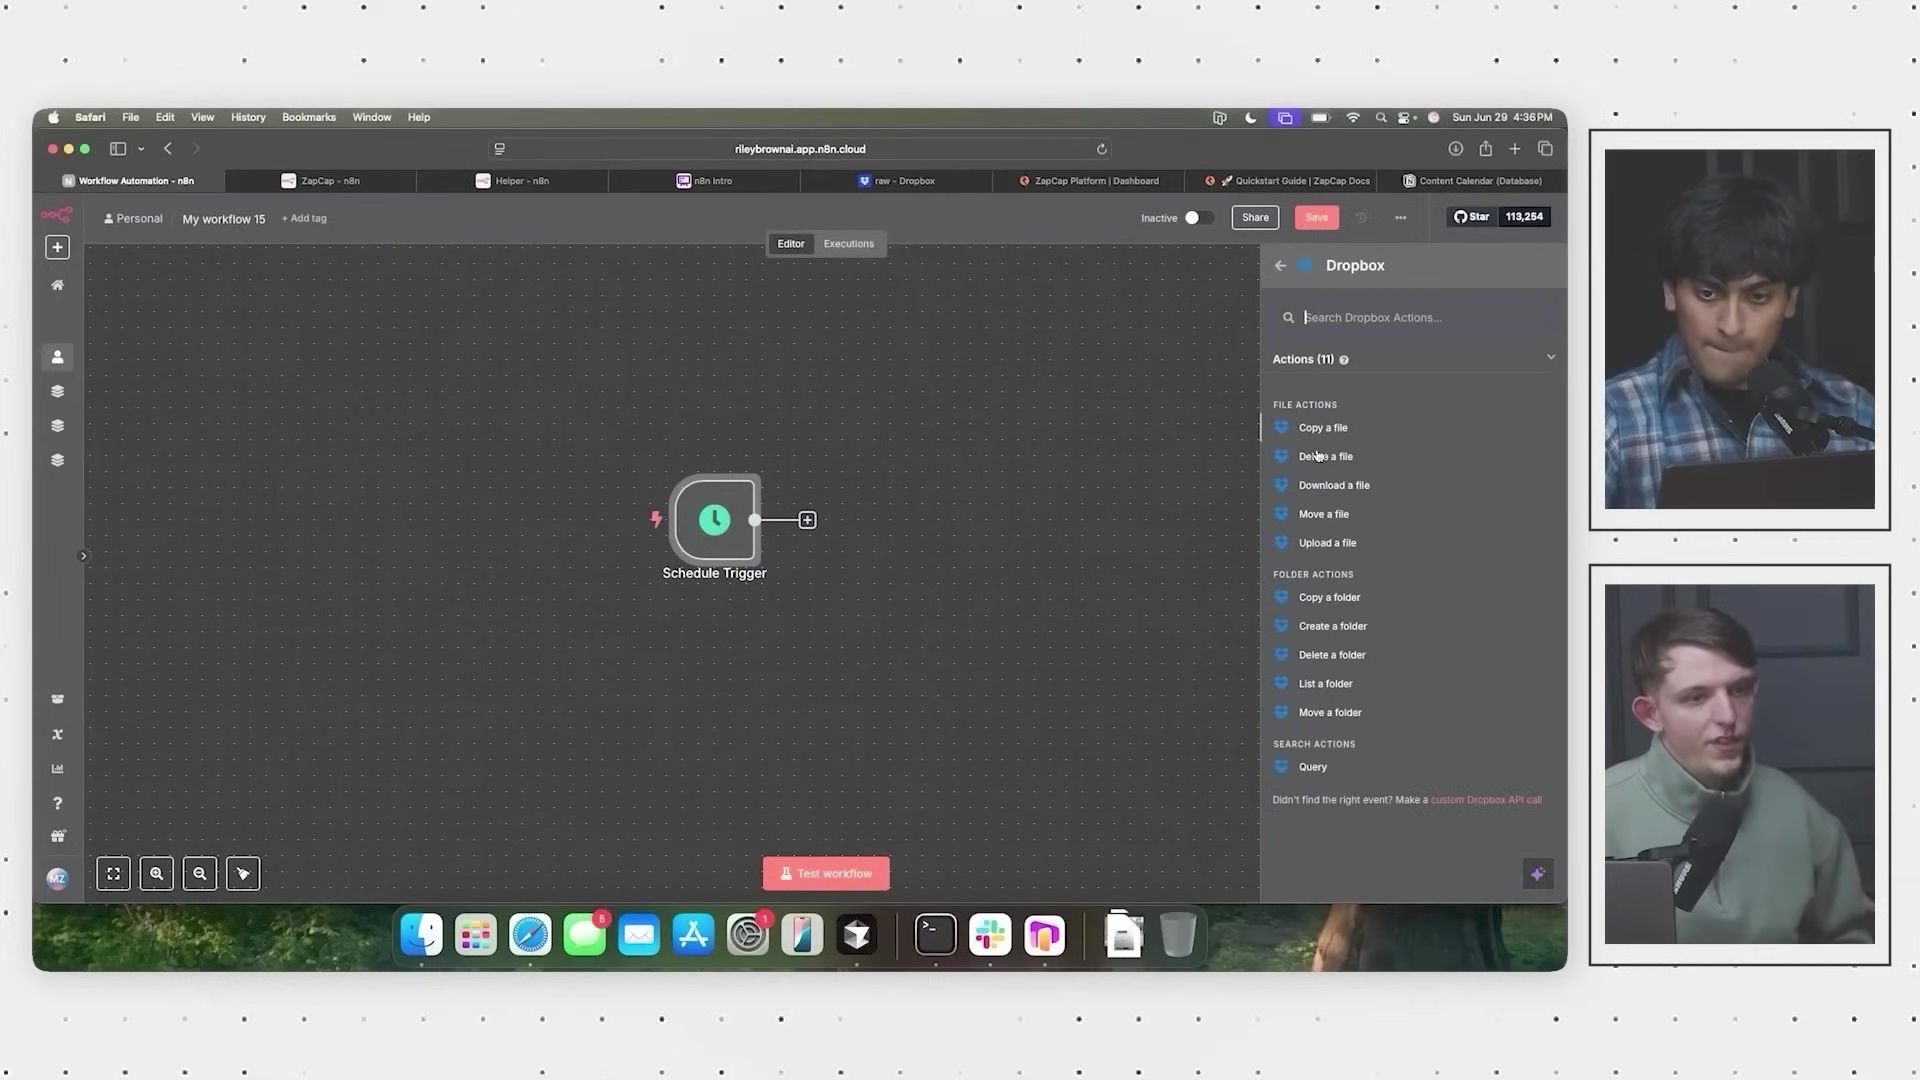Click the Save button
This screenshot has height=1080, width=1920.
(1316, 217)
